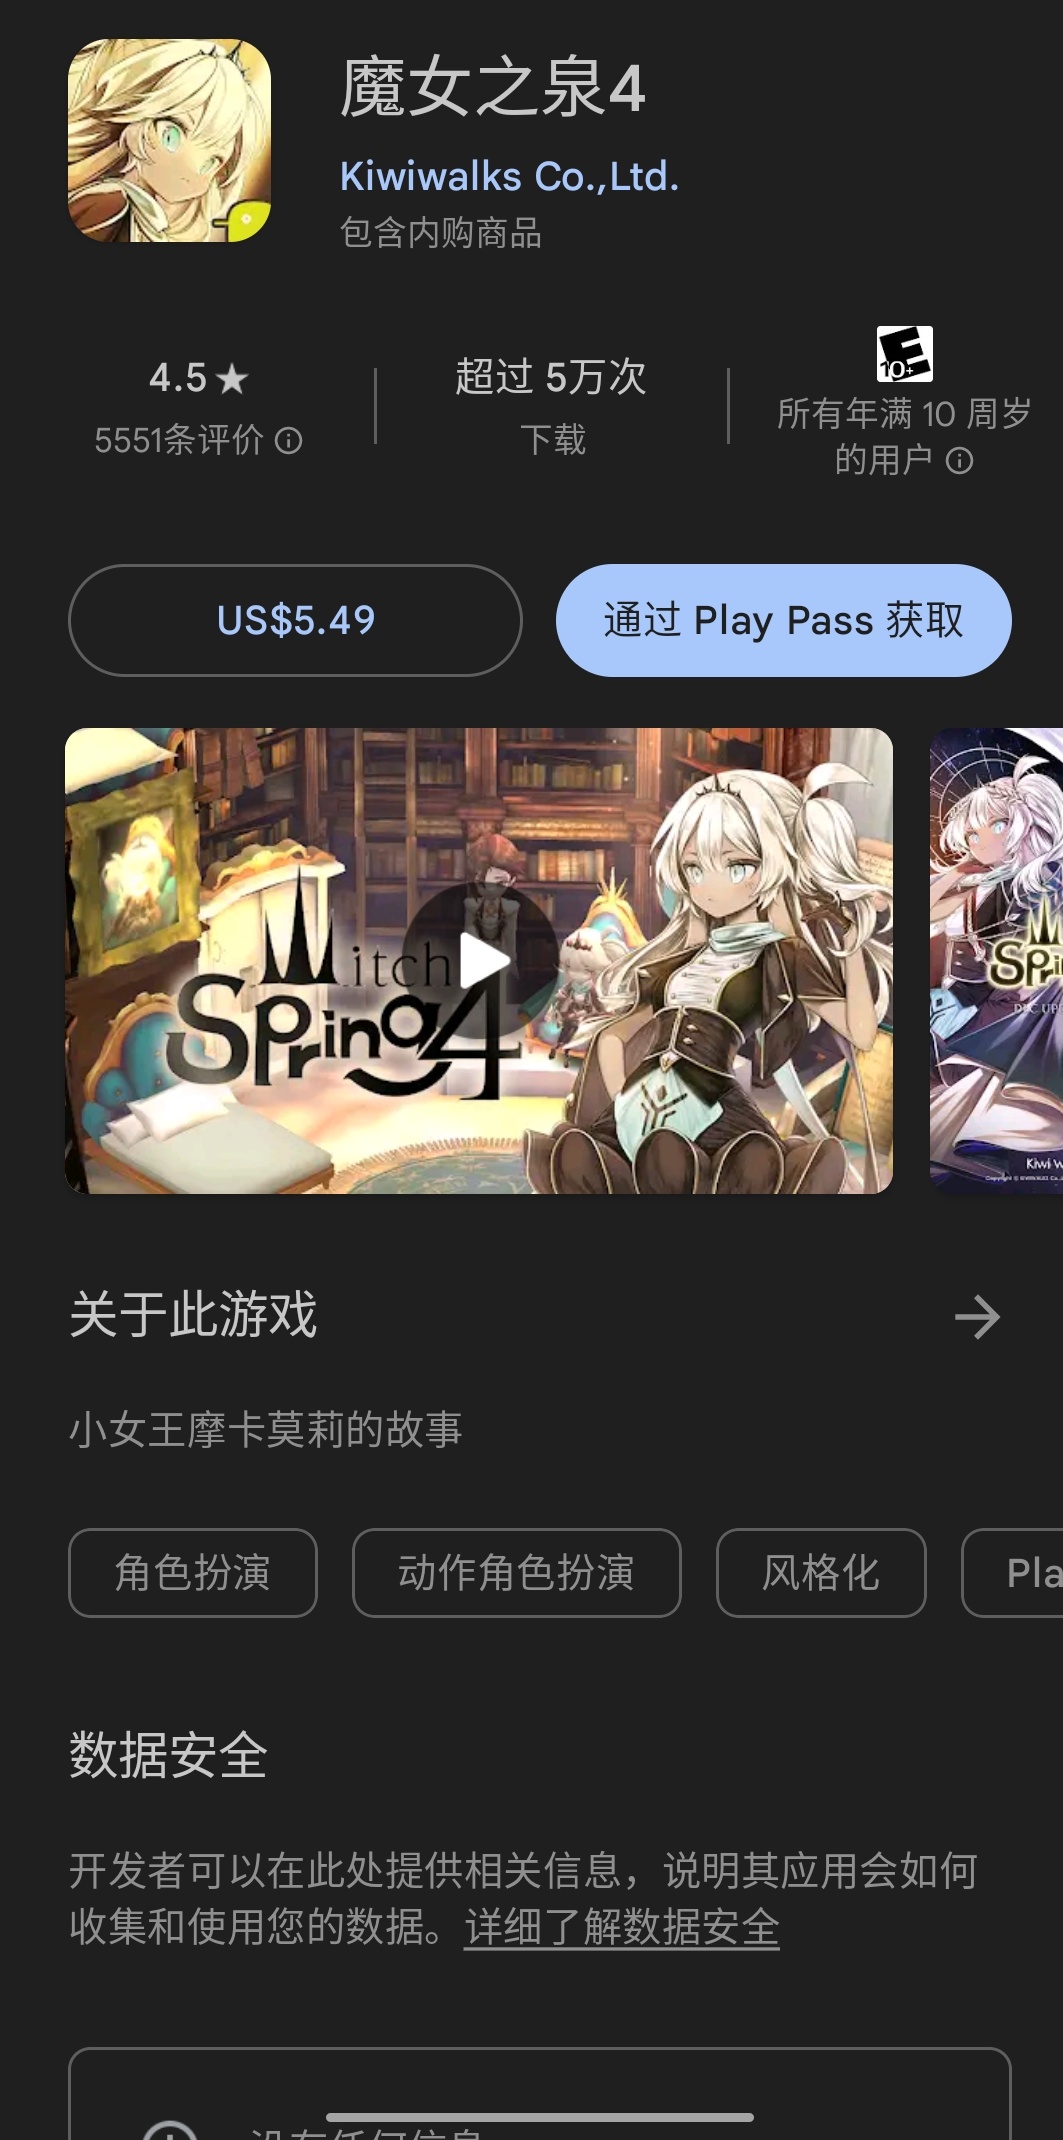Tap the bottom navigation gesture handle
The width and height of the screenshot is (1063, 2140).
(540, 2117)
